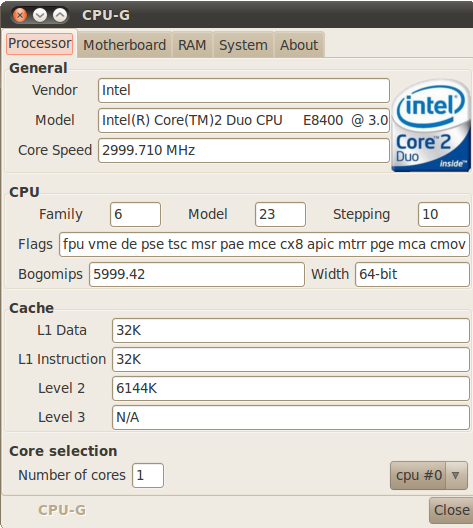Switch to the Motherboard tab

pyautogui.click(x=125, y=45)
